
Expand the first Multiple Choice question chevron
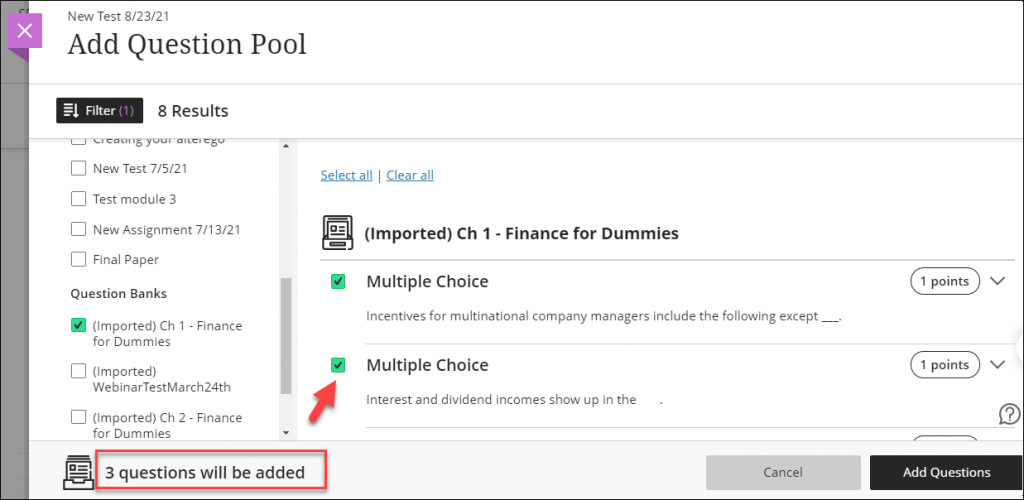(997, 281)
